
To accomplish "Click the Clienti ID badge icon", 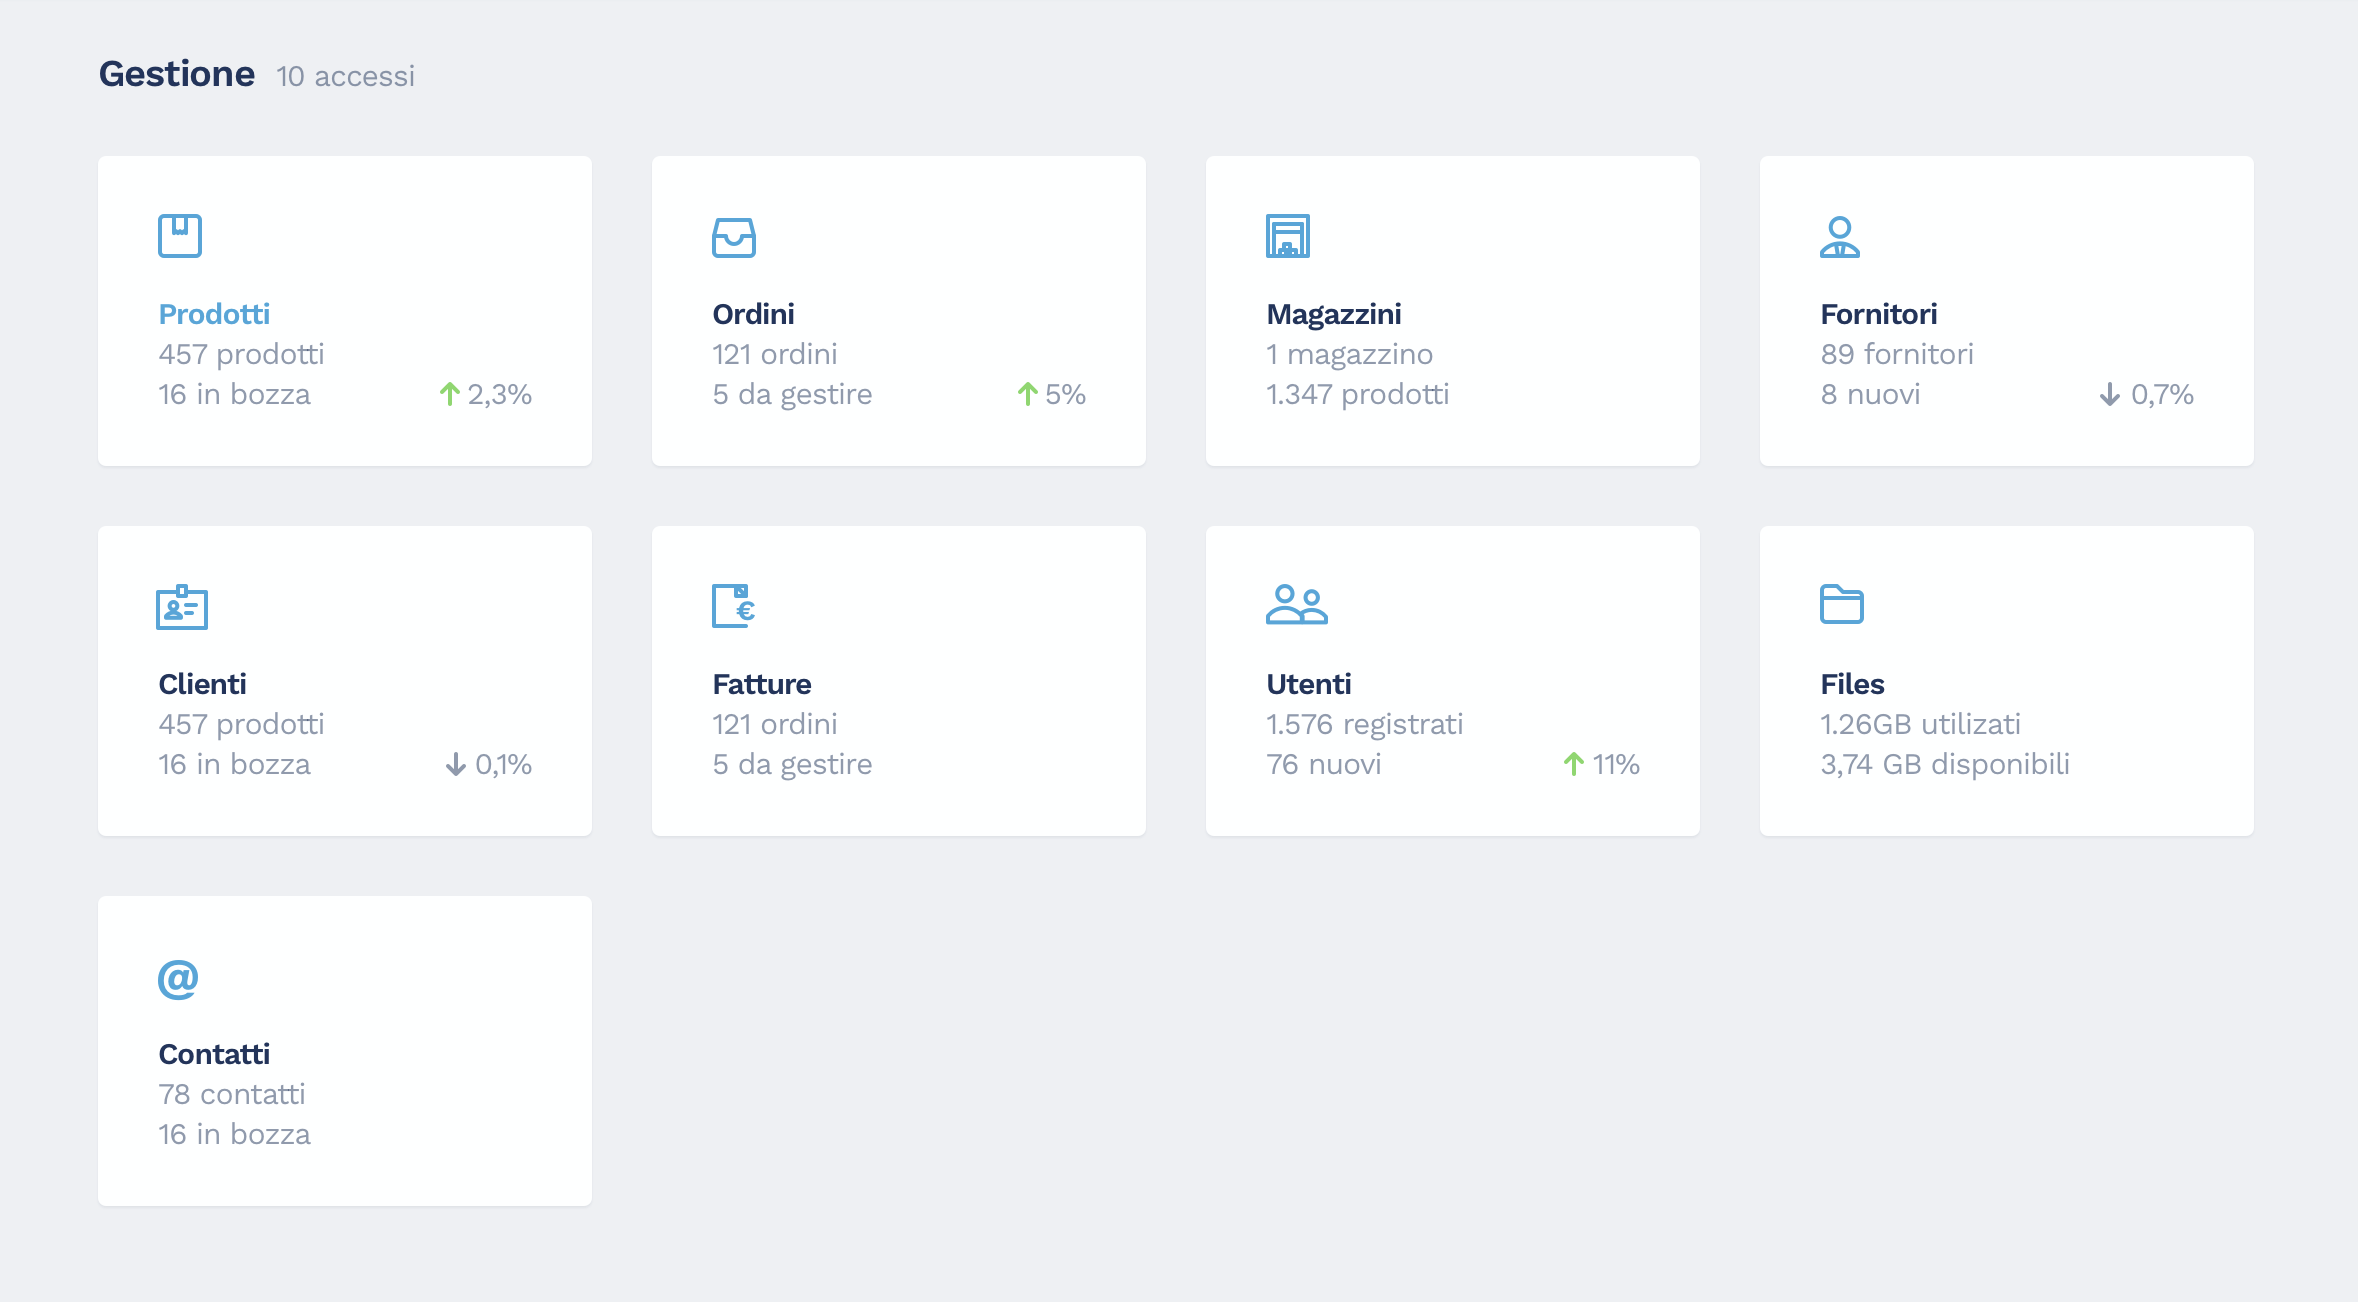I will (x=182, y=607).
